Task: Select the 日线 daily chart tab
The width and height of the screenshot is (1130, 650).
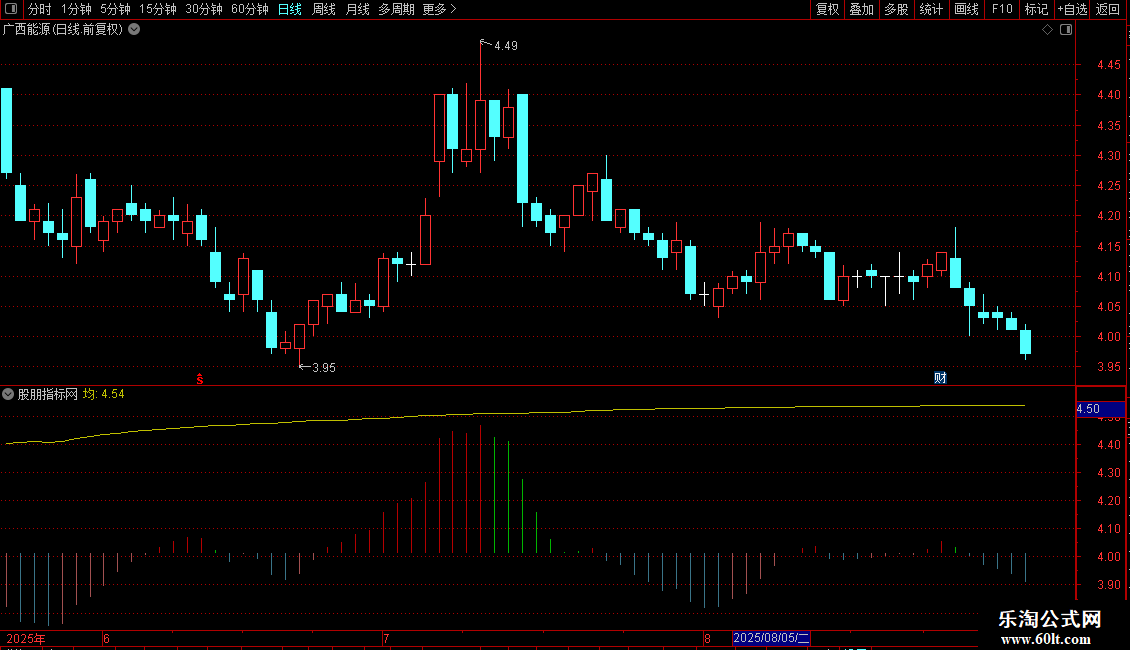Action: (290, 9)
